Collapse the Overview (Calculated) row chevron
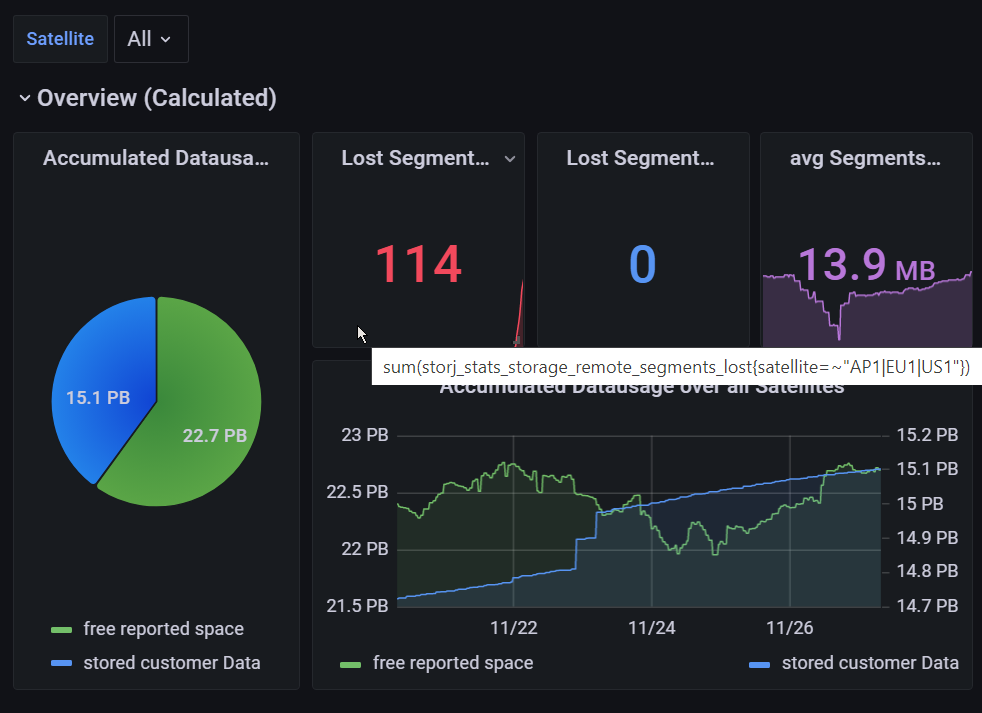982x713 pixels. point(24,98)
